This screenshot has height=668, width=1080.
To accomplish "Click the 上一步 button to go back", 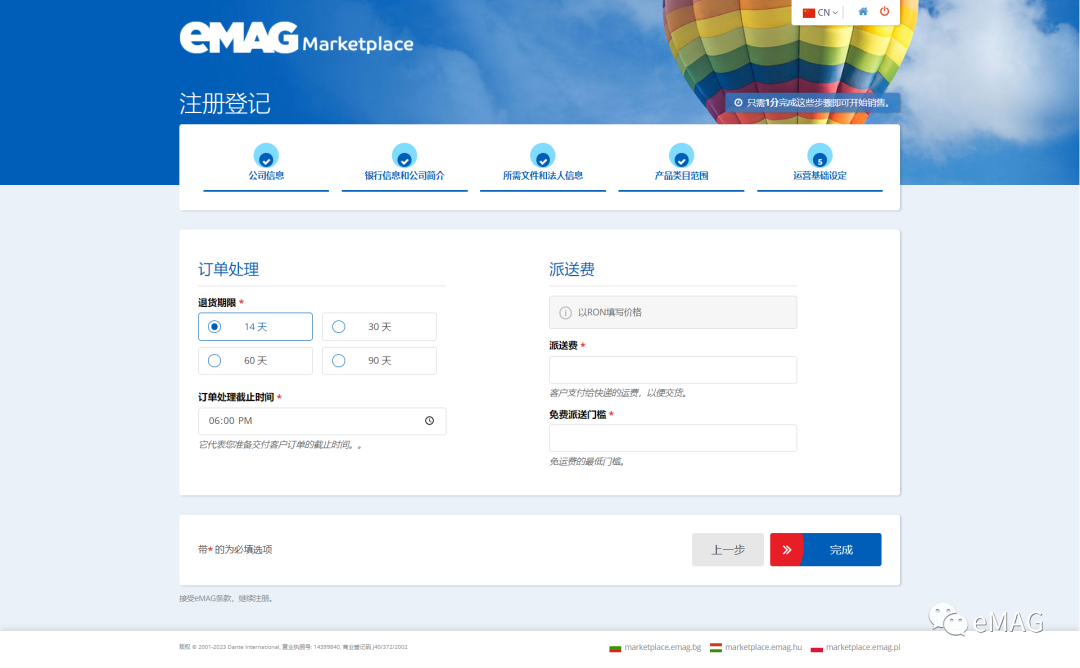I will (x=727, y=549).
